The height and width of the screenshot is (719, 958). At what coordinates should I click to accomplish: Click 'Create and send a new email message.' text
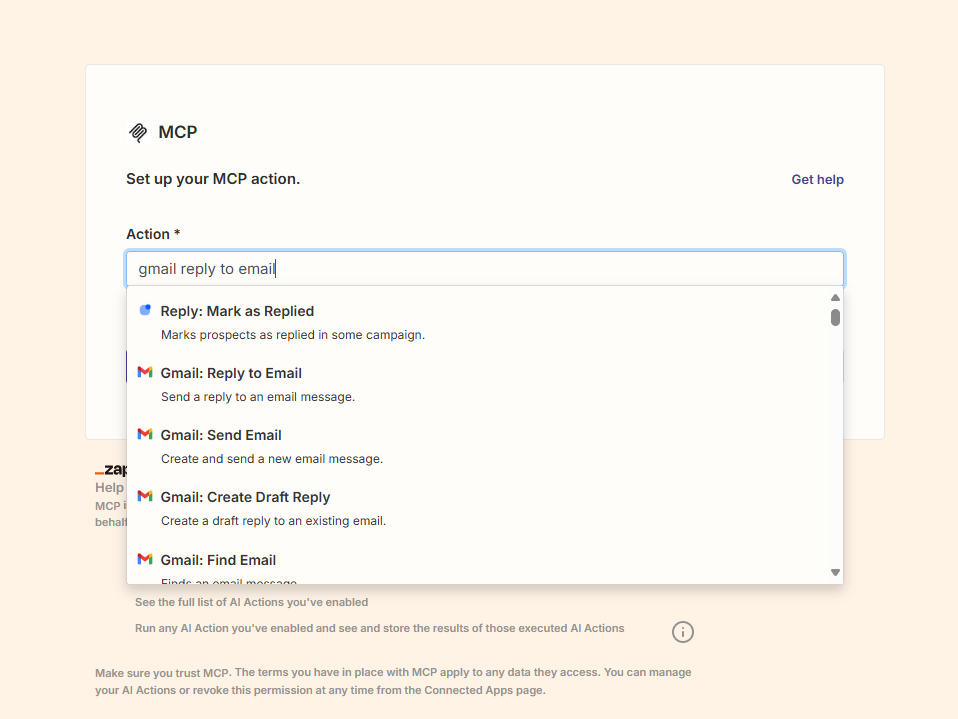click(x=272, y=459)
